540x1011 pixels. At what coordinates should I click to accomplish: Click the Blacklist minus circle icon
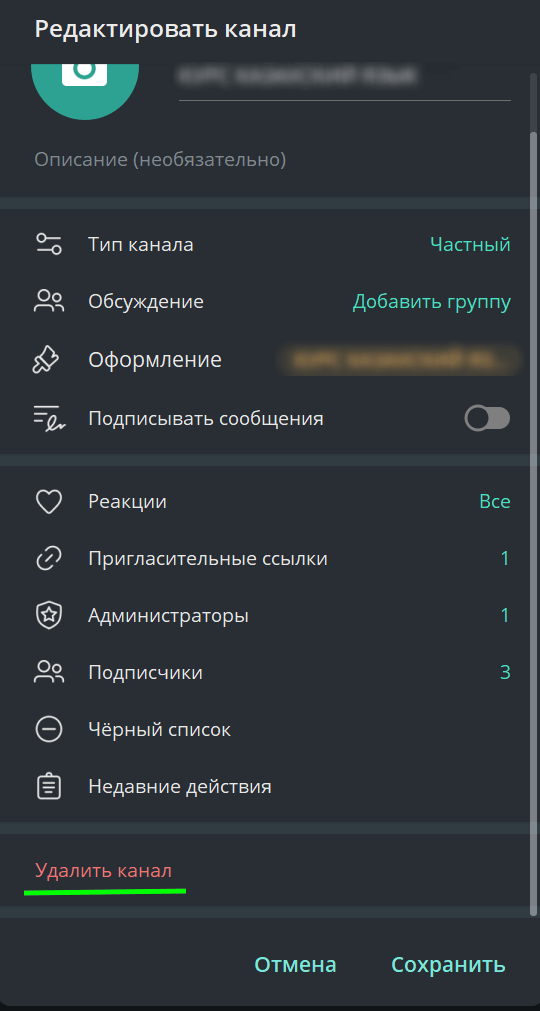coord(49,730)
